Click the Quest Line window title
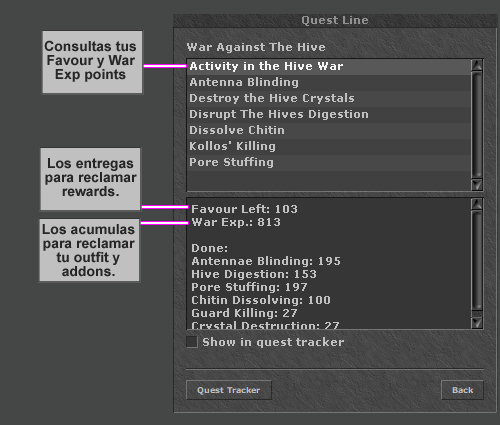Screen dimensions: 500x425 (335, 20)
